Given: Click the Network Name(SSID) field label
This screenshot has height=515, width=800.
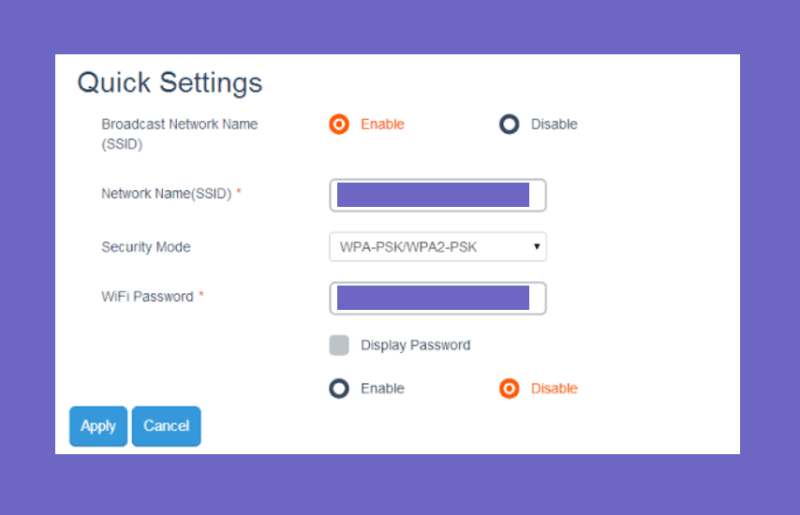Looking at the screenshot, I should [166, 194].
